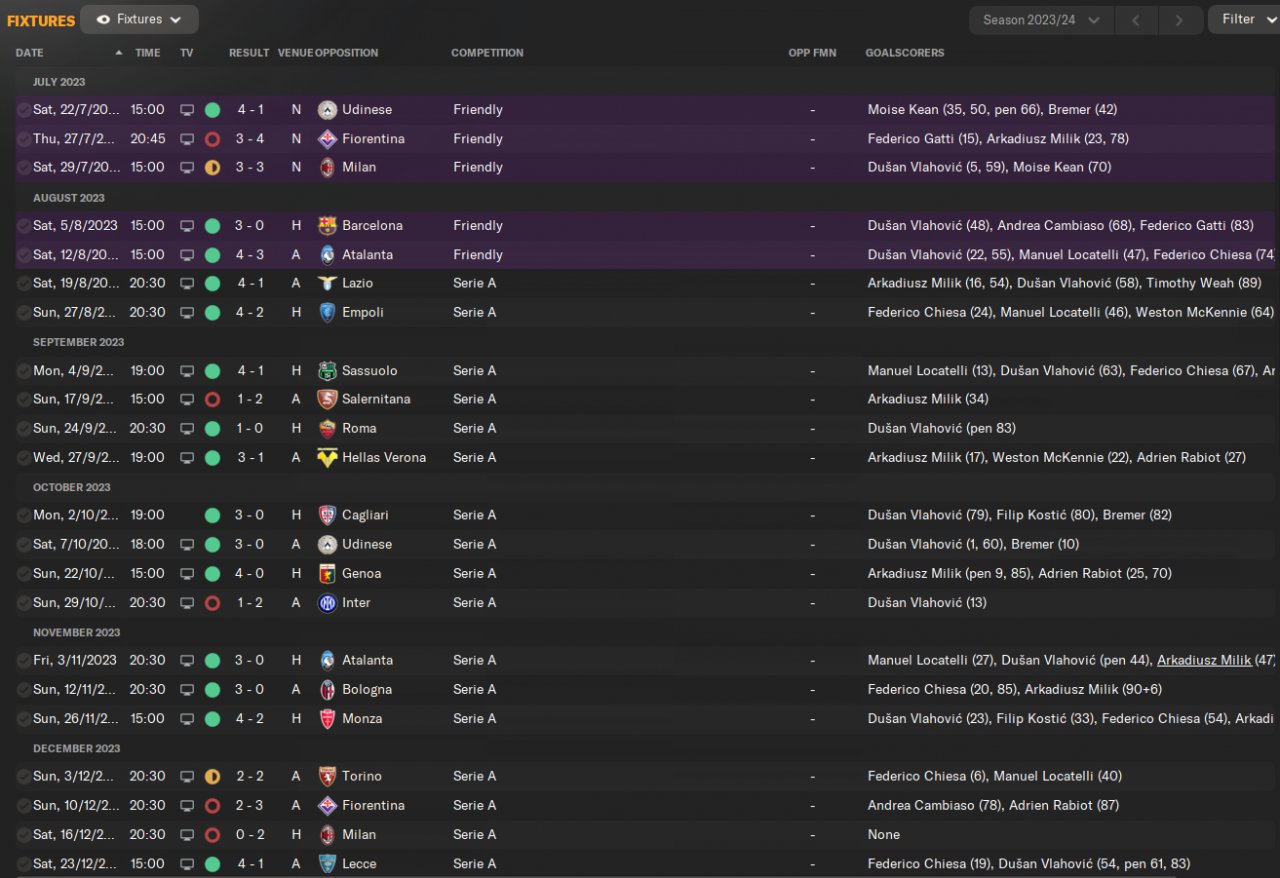The width and height of the screenshot is (1280, 878).
Task: Click the Lecce club badge
Action: tap(327, 864)
